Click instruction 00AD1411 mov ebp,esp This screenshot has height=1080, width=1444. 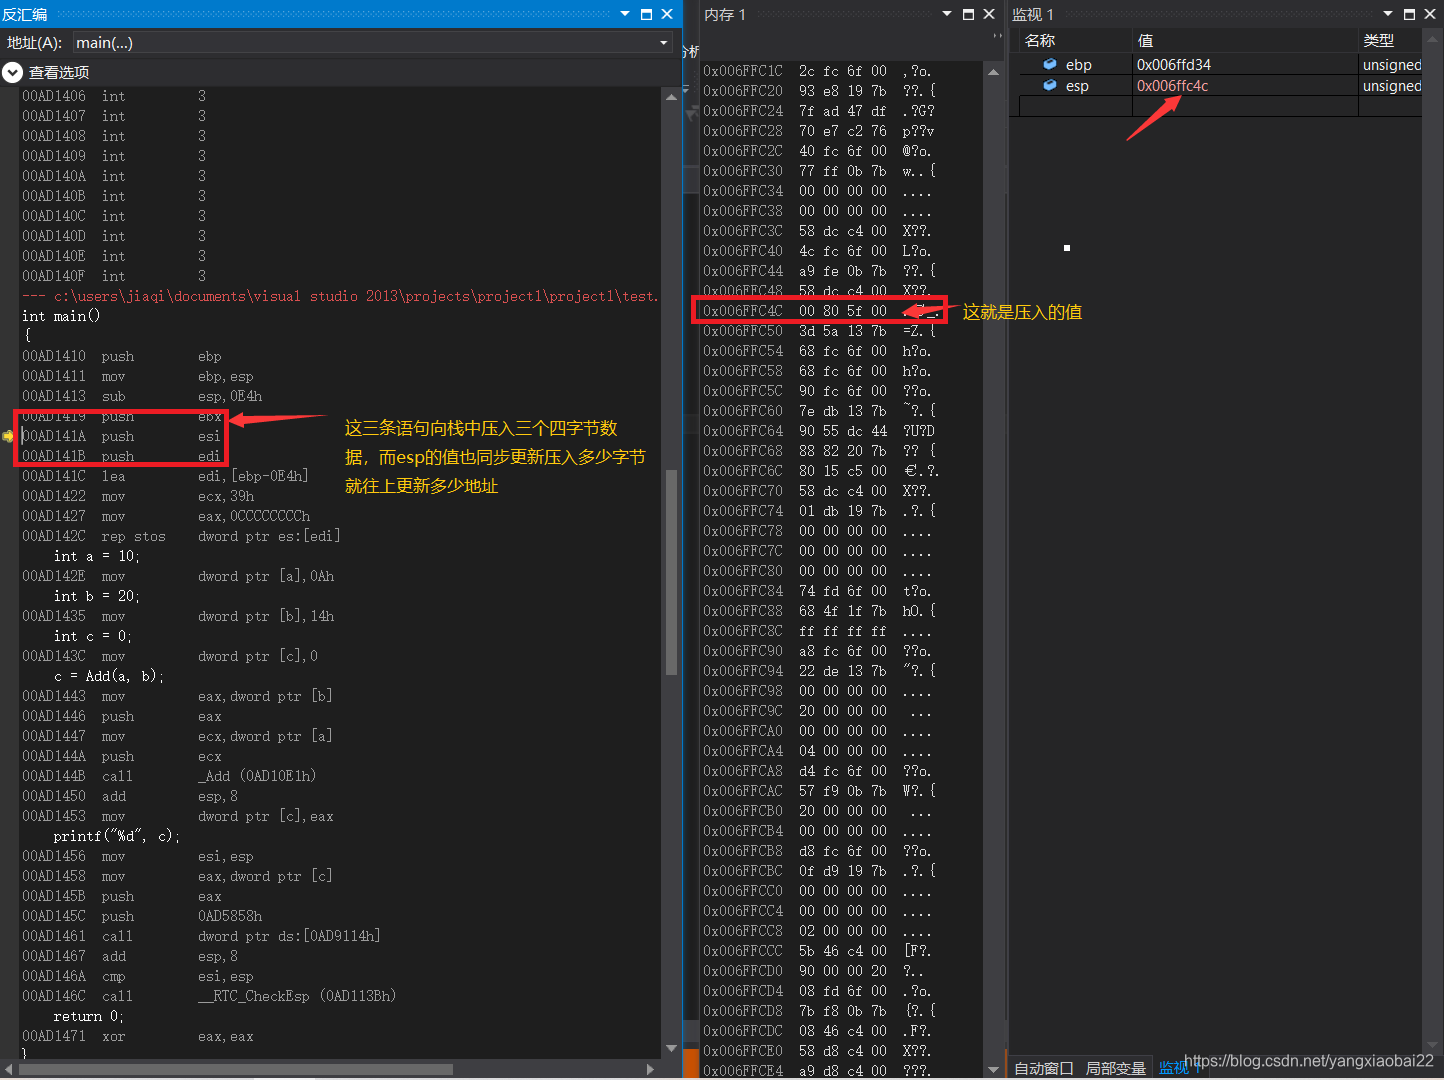138,376
